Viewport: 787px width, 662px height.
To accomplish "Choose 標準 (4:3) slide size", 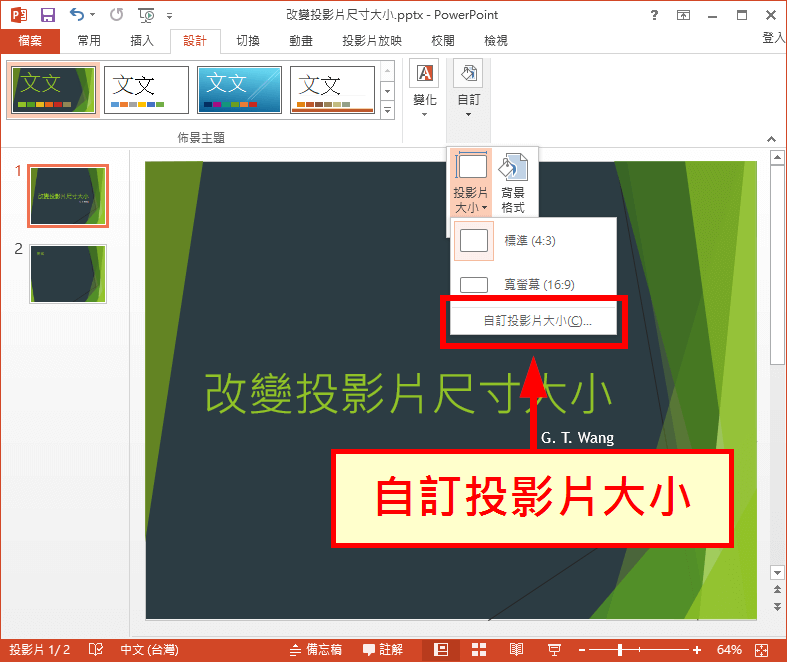I will (x=534, y=241).
